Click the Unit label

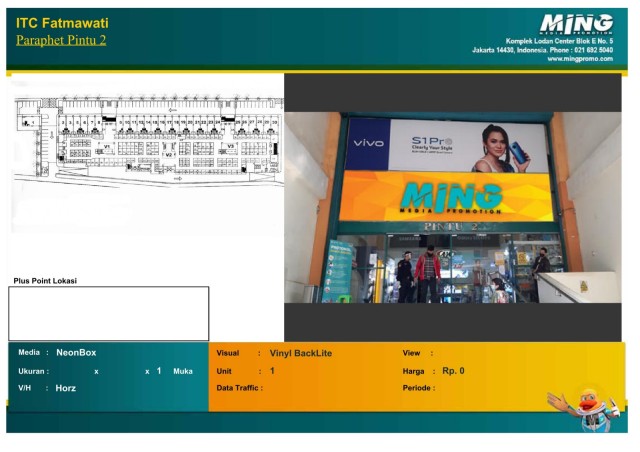click(224, 371)
